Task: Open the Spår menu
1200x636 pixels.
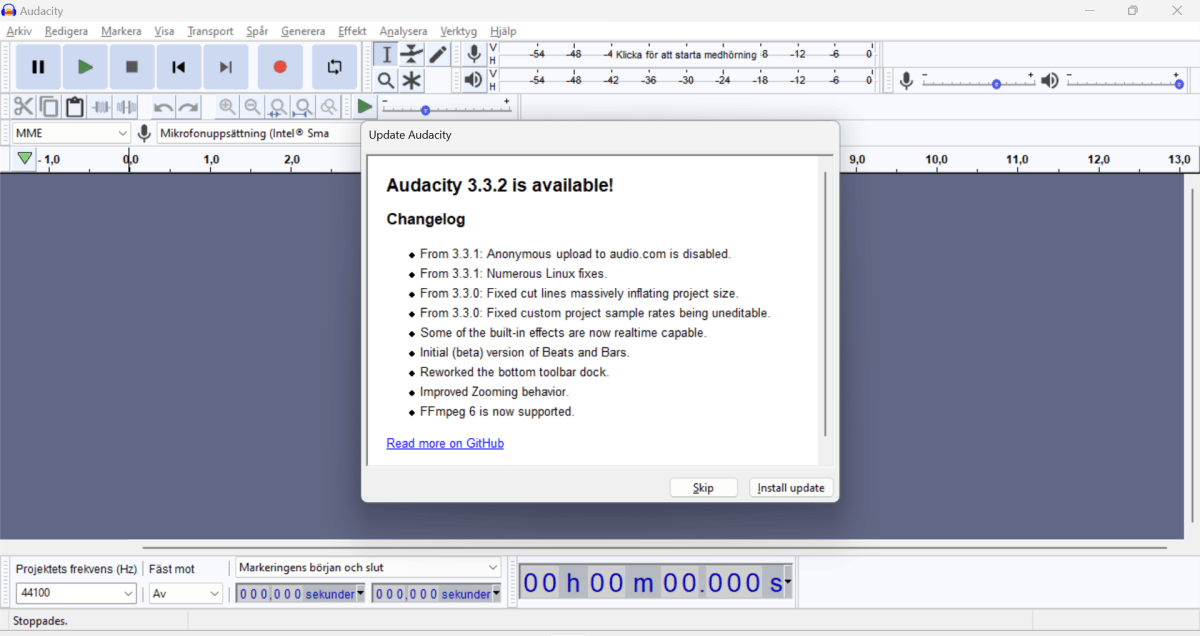Action: [257, 31]
